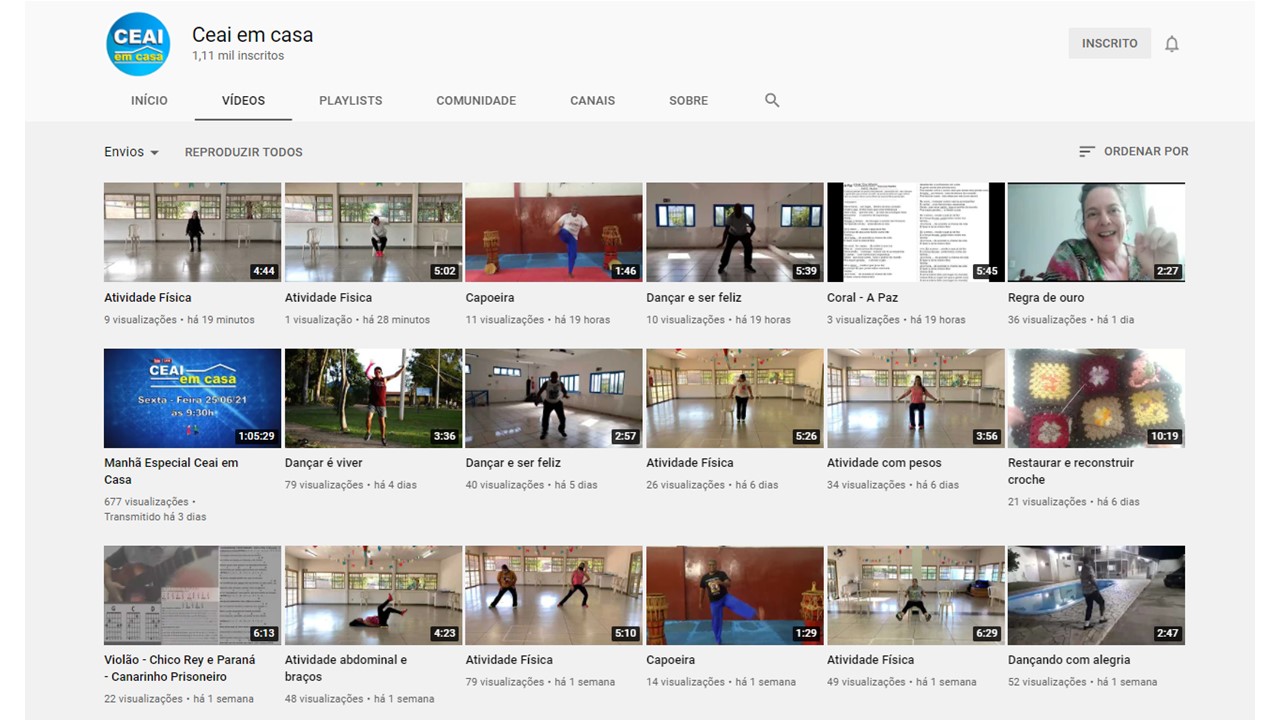Image resolution: width=1280 pixels, height=720 pixels.
Task: Open the channel search magnifier icon
Action: [772, 100]
